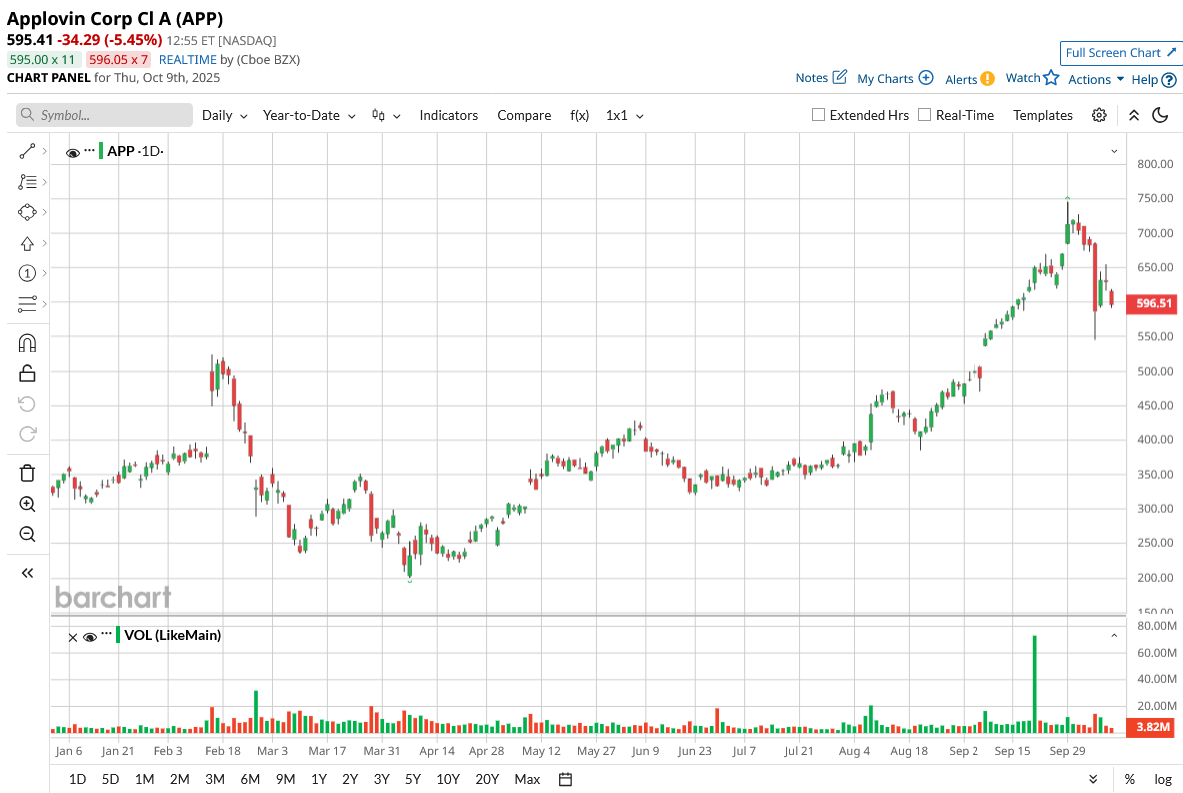Image resolution: width=1183 pixels, height=793 pixels.
Task: Switch to dark mode moon icon
Action: (1160, 115)
